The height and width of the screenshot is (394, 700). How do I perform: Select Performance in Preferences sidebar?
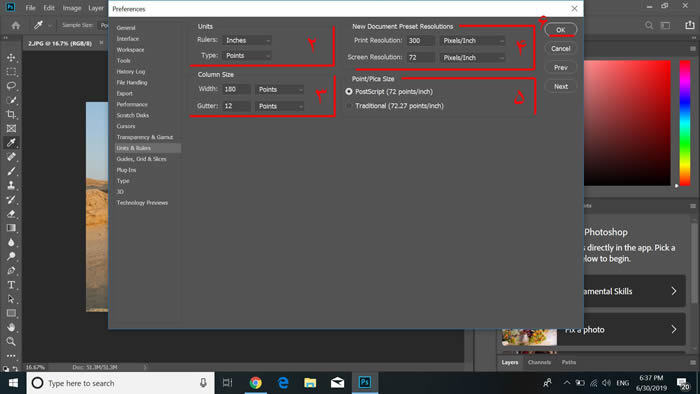point(132,104)
